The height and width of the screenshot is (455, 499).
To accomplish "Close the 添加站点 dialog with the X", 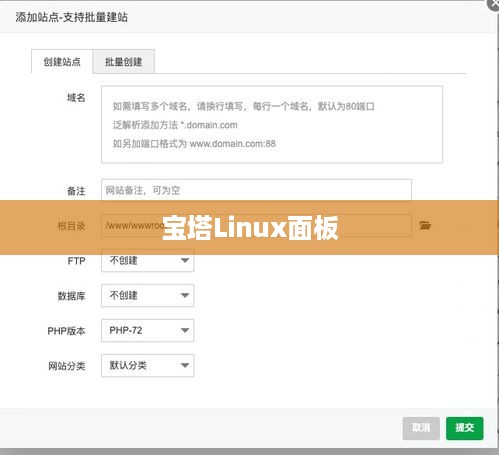I will [493, 4].
